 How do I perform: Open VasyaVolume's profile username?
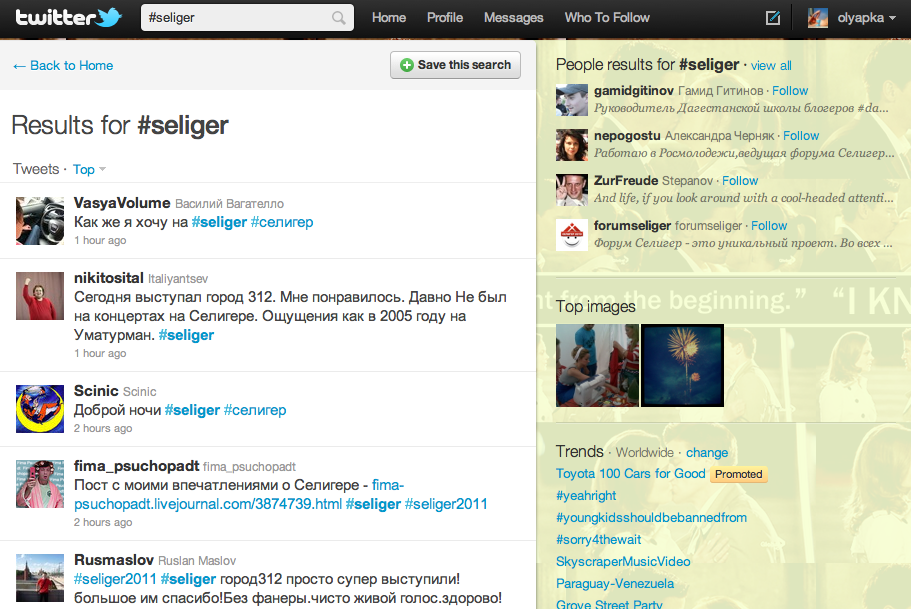(x=122, y=203)
